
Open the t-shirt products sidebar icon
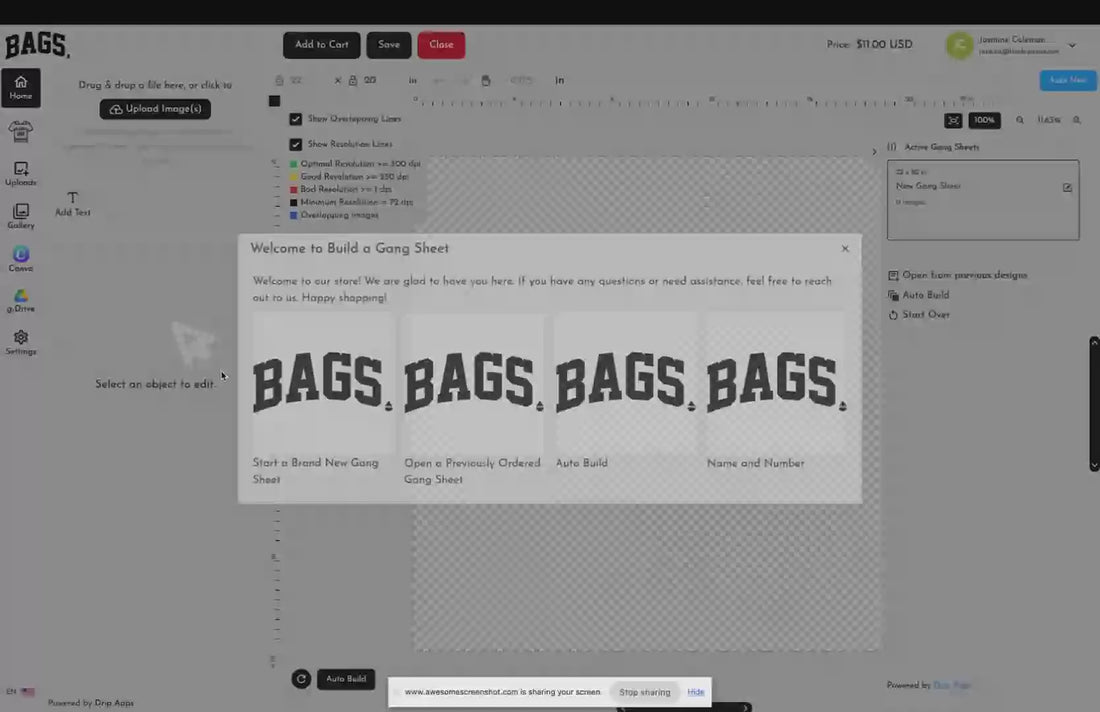pyautogui.click(x=20, y=131)
